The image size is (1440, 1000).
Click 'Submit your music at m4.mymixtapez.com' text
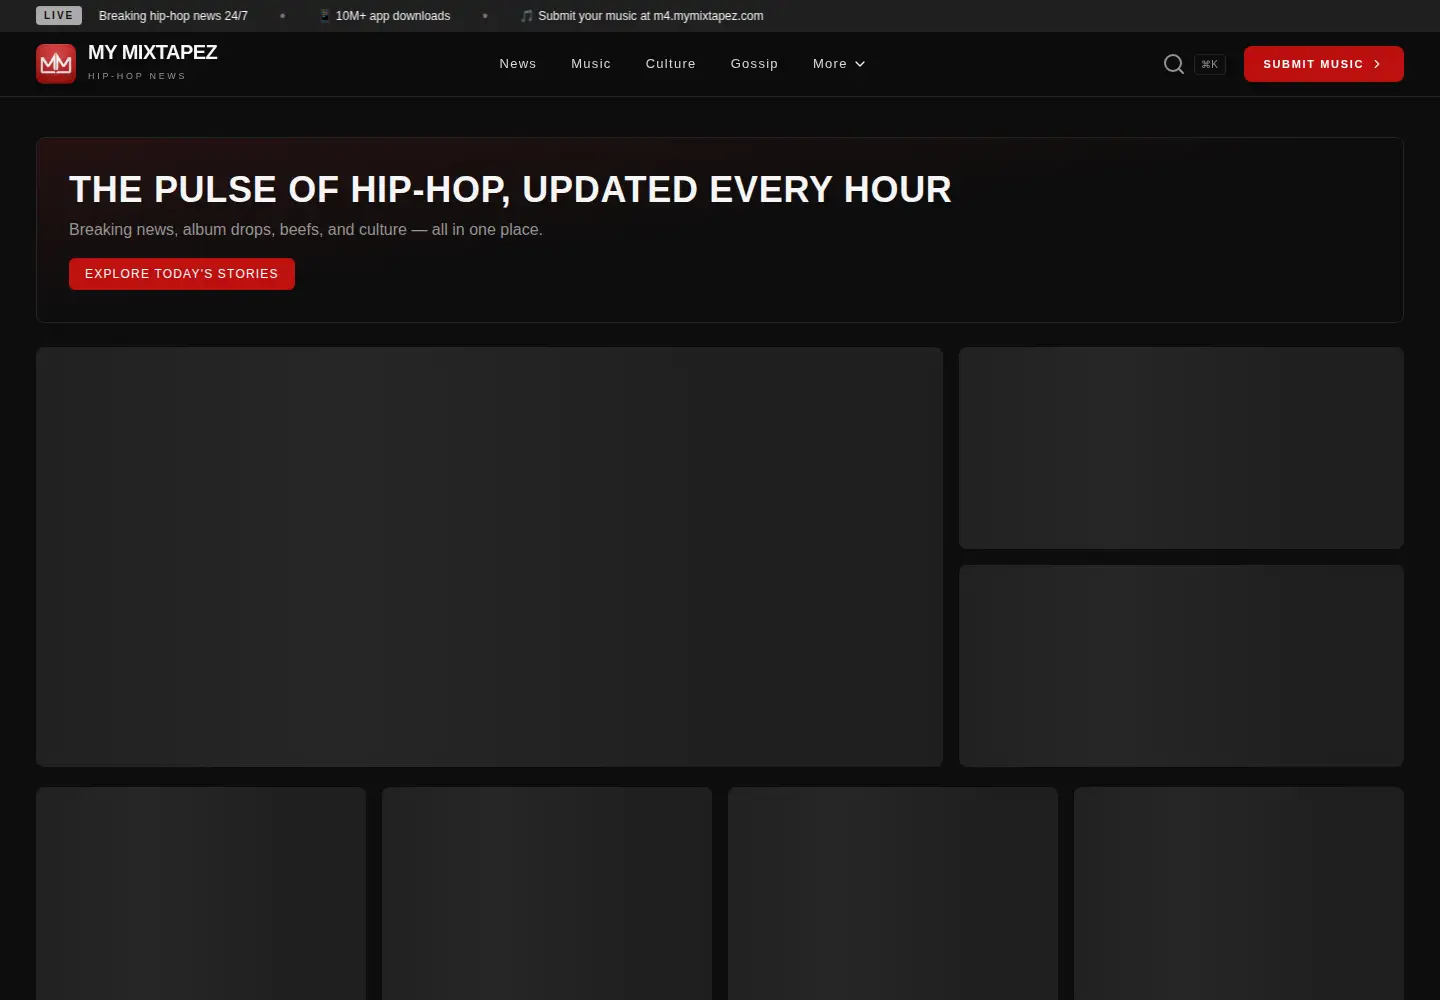651,16
